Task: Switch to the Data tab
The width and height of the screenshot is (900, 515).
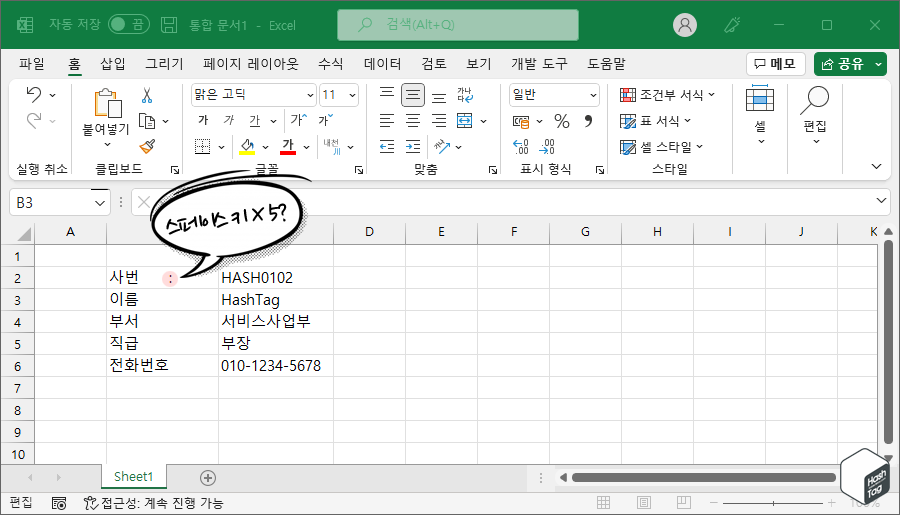Action: click(x=382, y=64)
